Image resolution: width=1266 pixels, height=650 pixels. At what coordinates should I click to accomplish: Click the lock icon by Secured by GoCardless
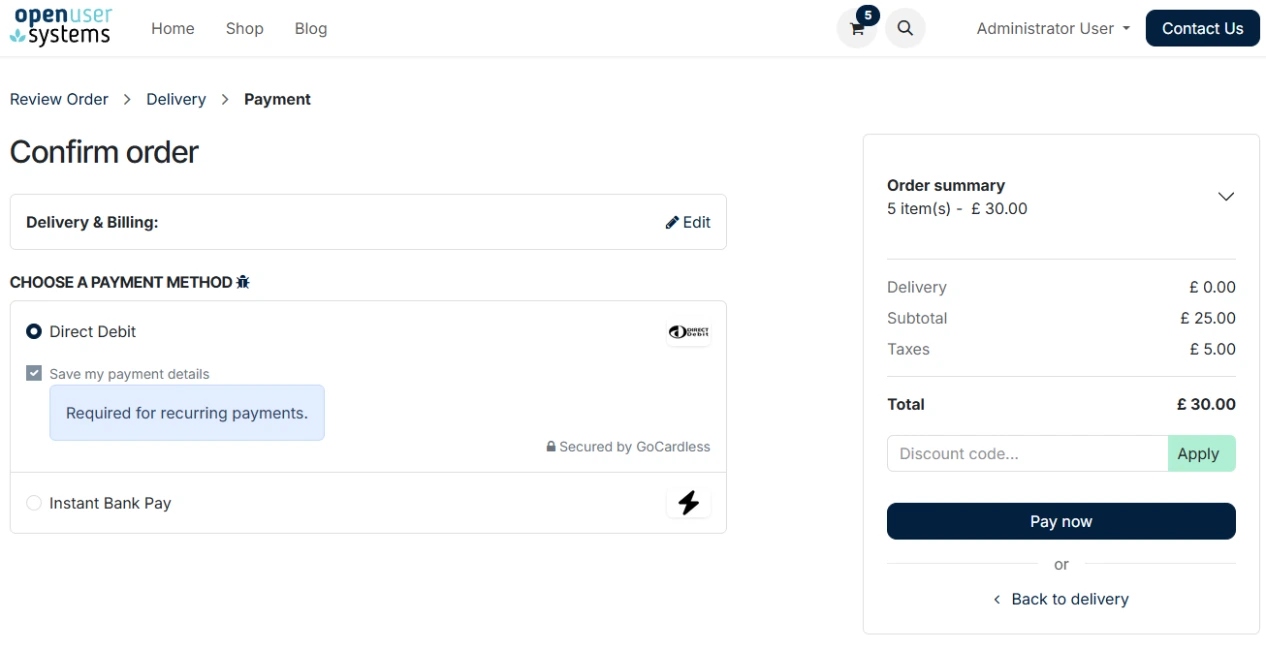click(551, 447)
